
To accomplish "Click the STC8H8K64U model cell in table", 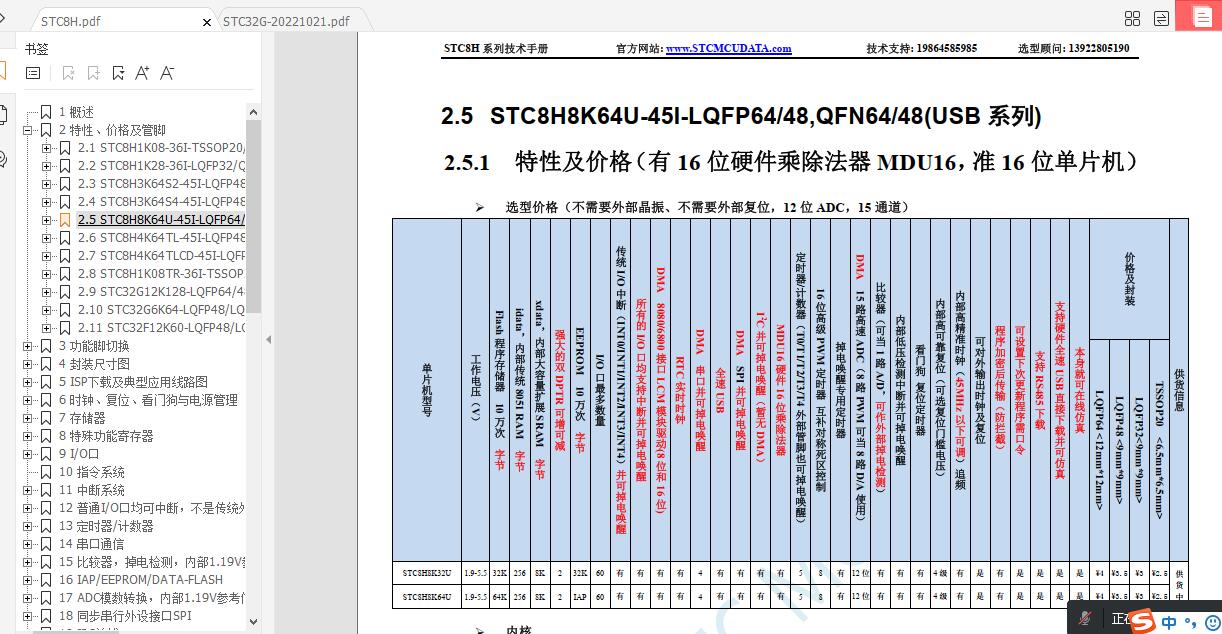I will point(427,596).
